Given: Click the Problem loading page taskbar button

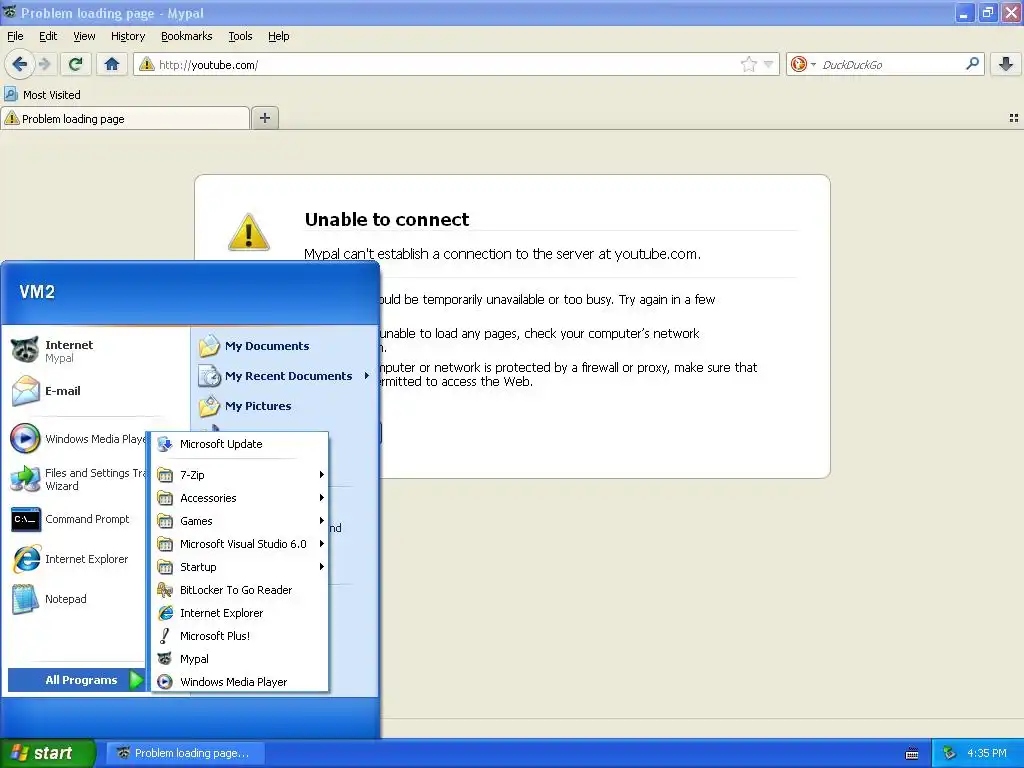Looking at the screenshot, I should pos(185,753).
